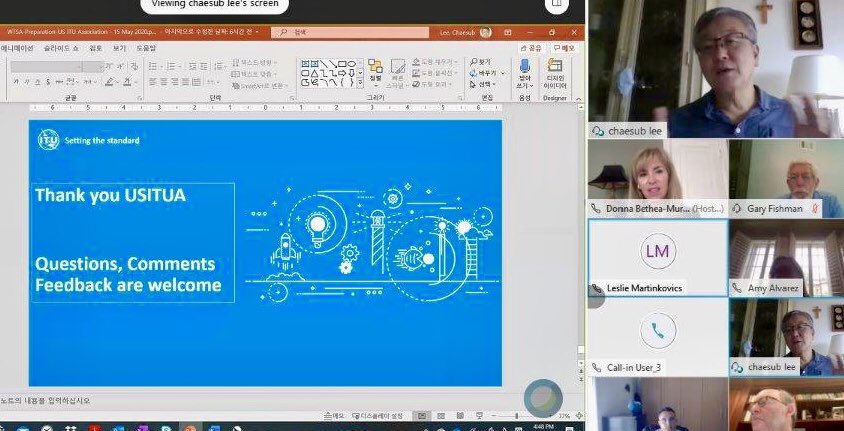Viewport: 844px width, 431px height.
Task: Open the Slide Show (슬라이드 쇼) tab
Action: (x=61, y=48)
